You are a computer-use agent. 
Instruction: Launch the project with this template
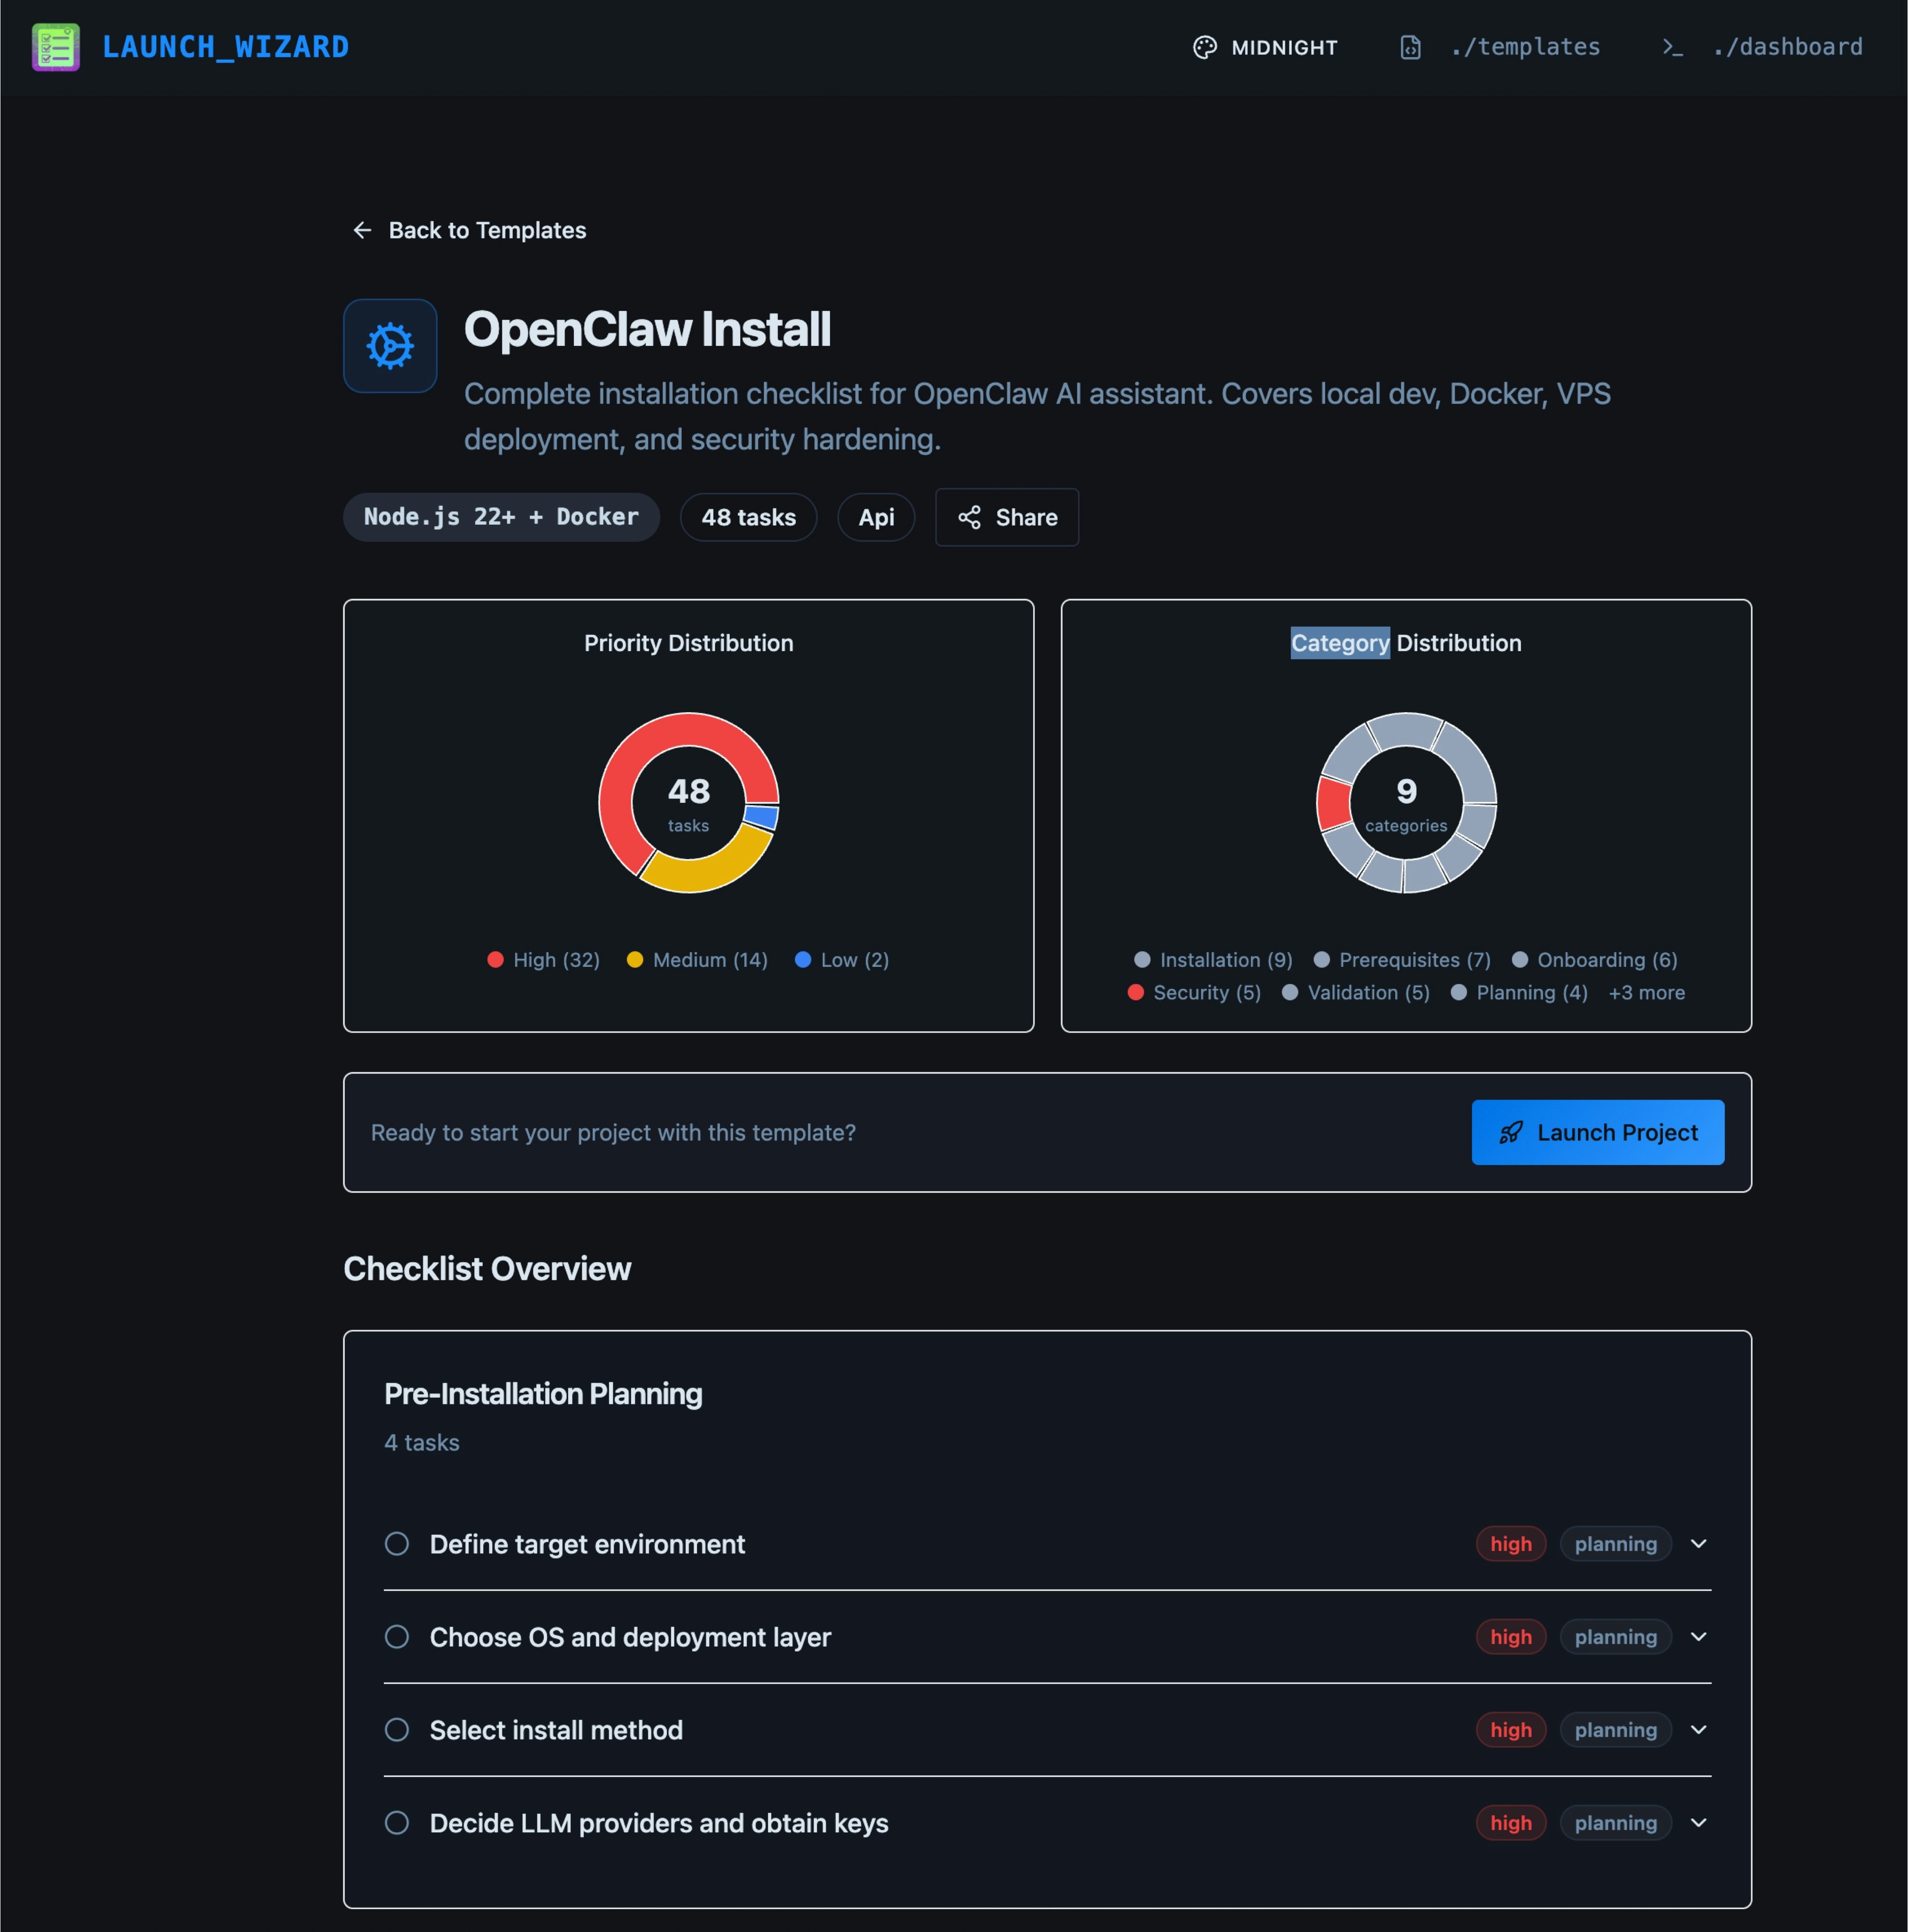pyautogui.click(x=1597, y=1132)
